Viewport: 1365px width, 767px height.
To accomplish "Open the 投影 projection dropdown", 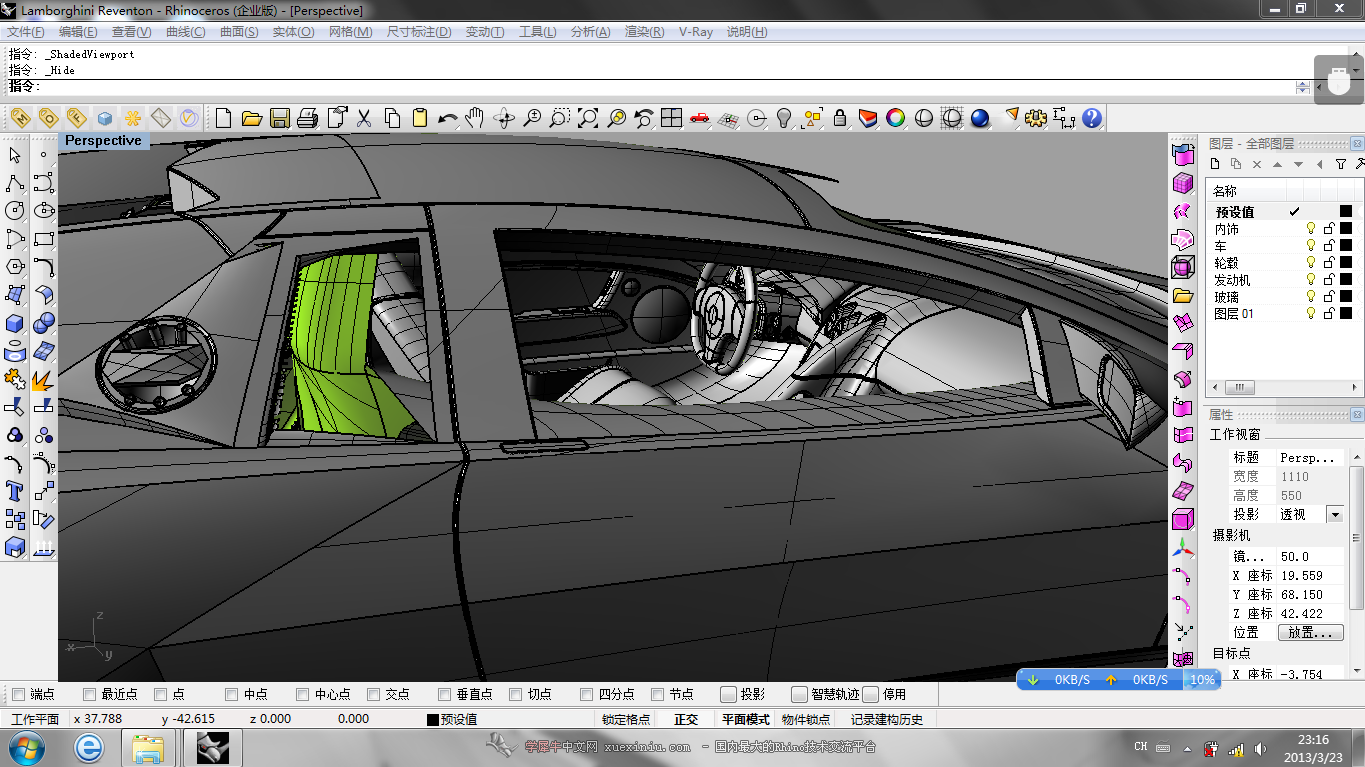I will point(1334,514).
